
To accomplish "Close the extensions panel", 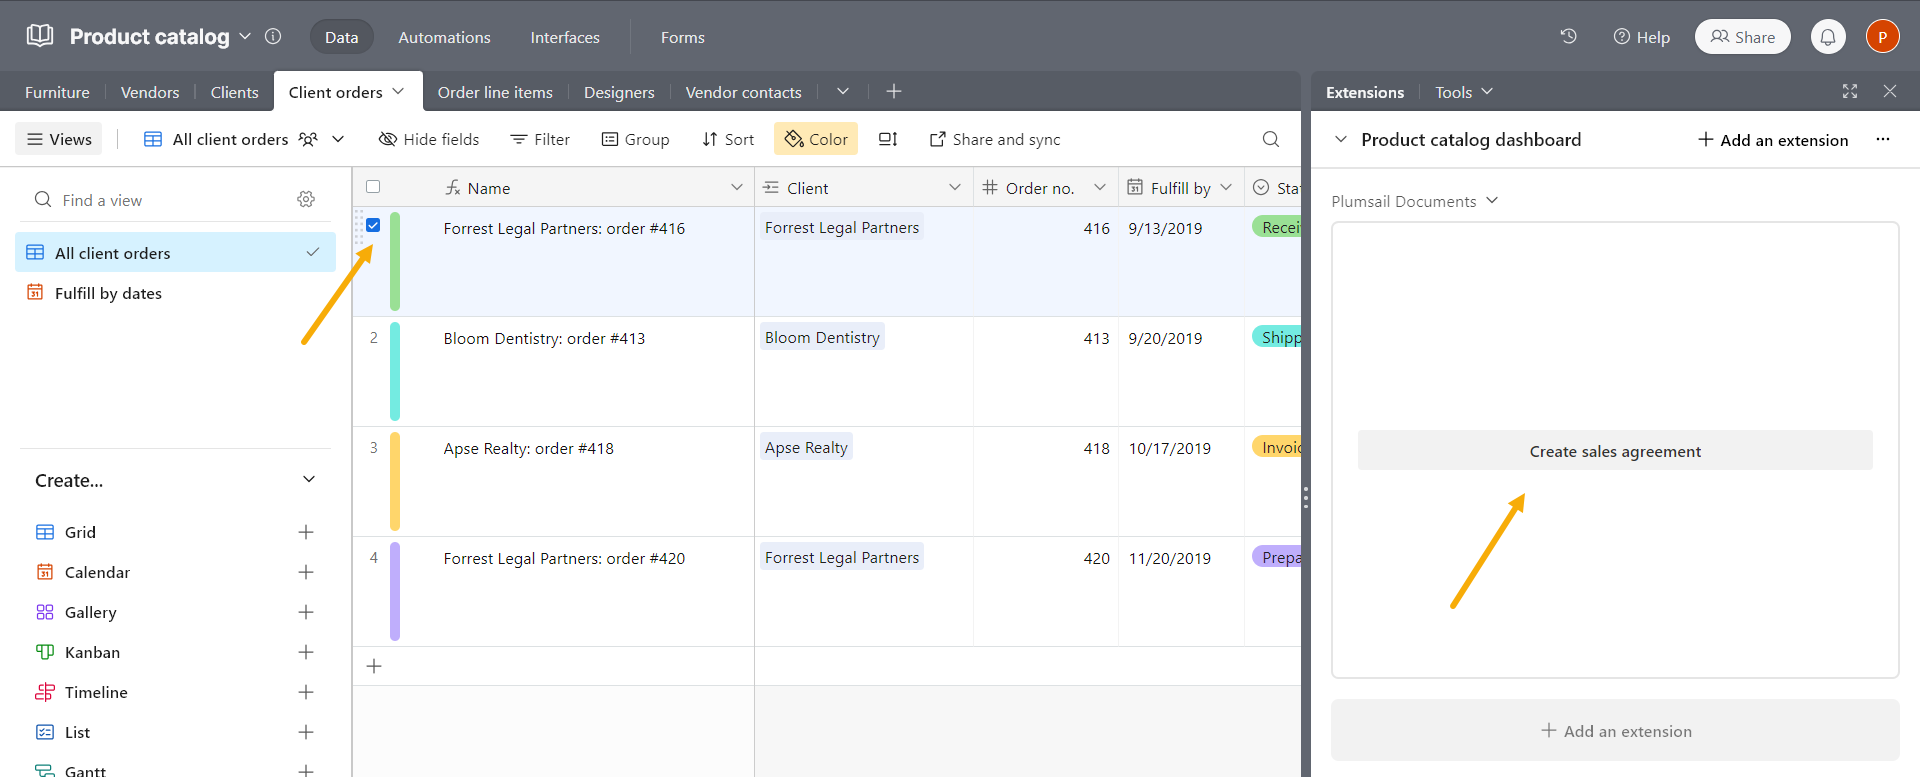I will click(1890, 91).
